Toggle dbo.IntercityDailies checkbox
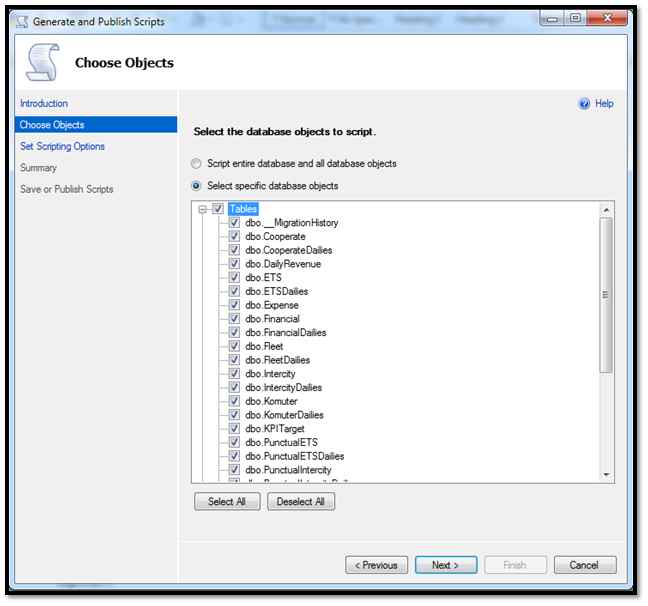The height and width of the screenshot is (606, 648). pyautogui.click(x=234, y=387)
